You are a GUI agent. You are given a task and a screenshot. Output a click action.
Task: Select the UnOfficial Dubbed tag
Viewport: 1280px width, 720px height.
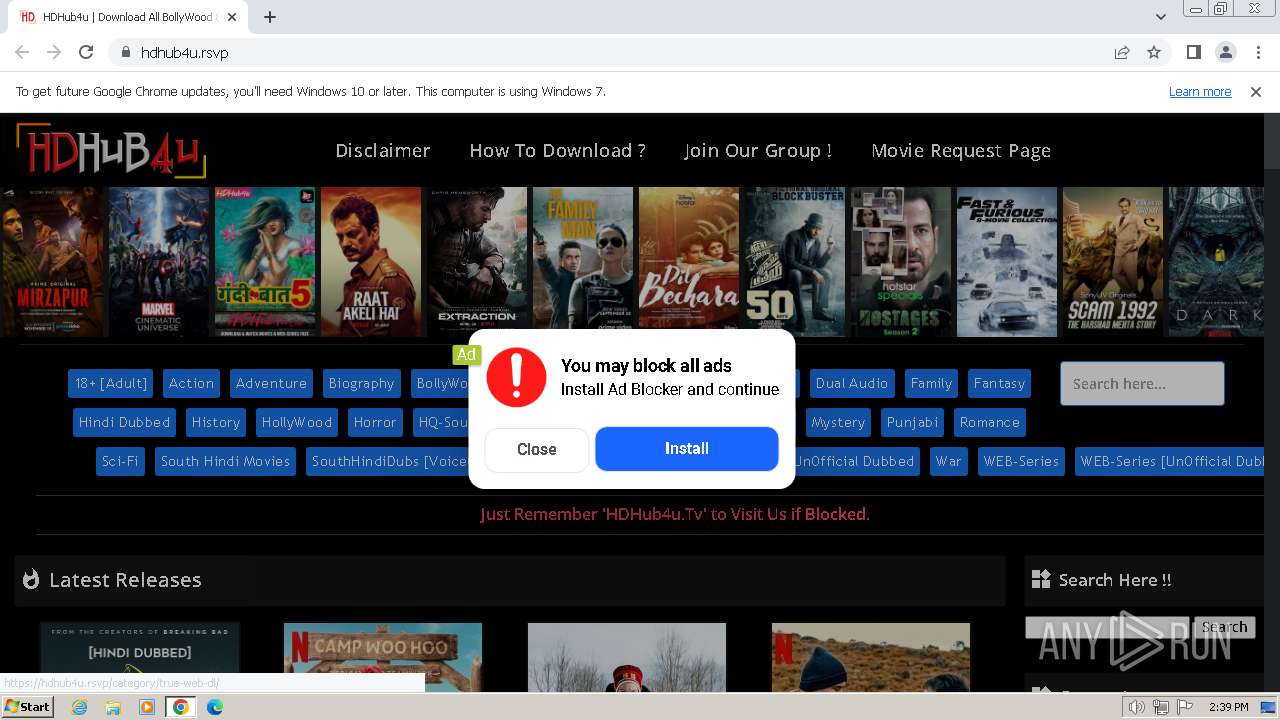855,462
